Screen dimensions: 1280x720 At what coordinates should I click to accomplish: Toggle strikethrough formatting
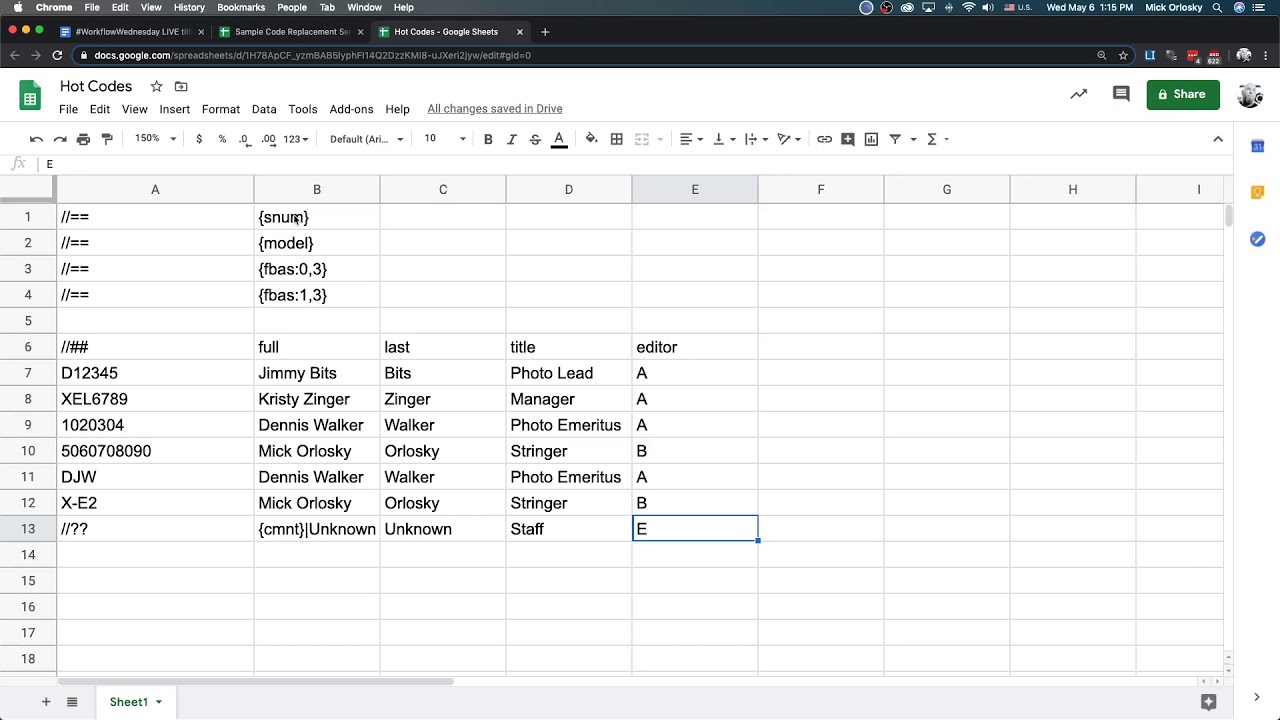point(535,139)
